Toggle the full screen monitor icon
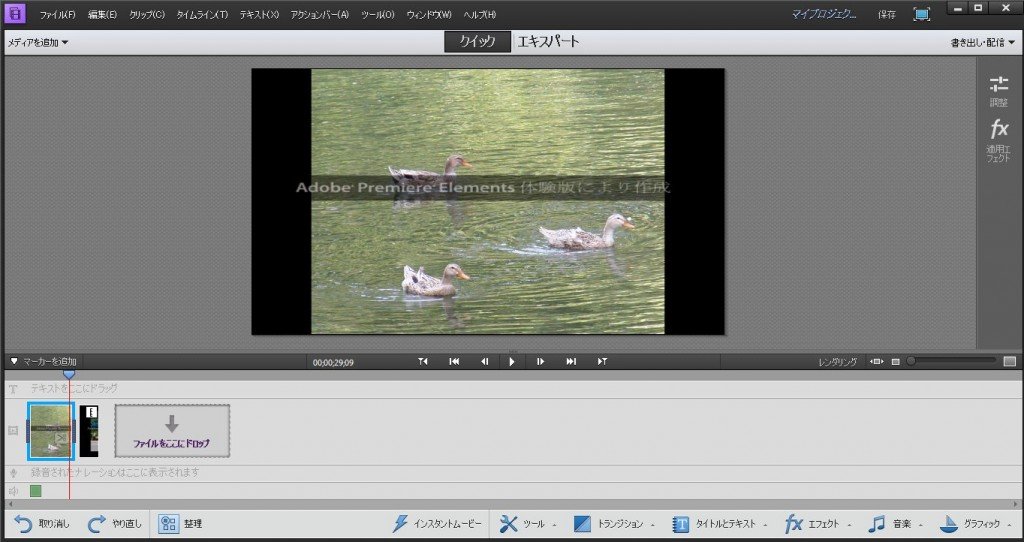Viewport: 1024px width, 542px height. [921, 14]
